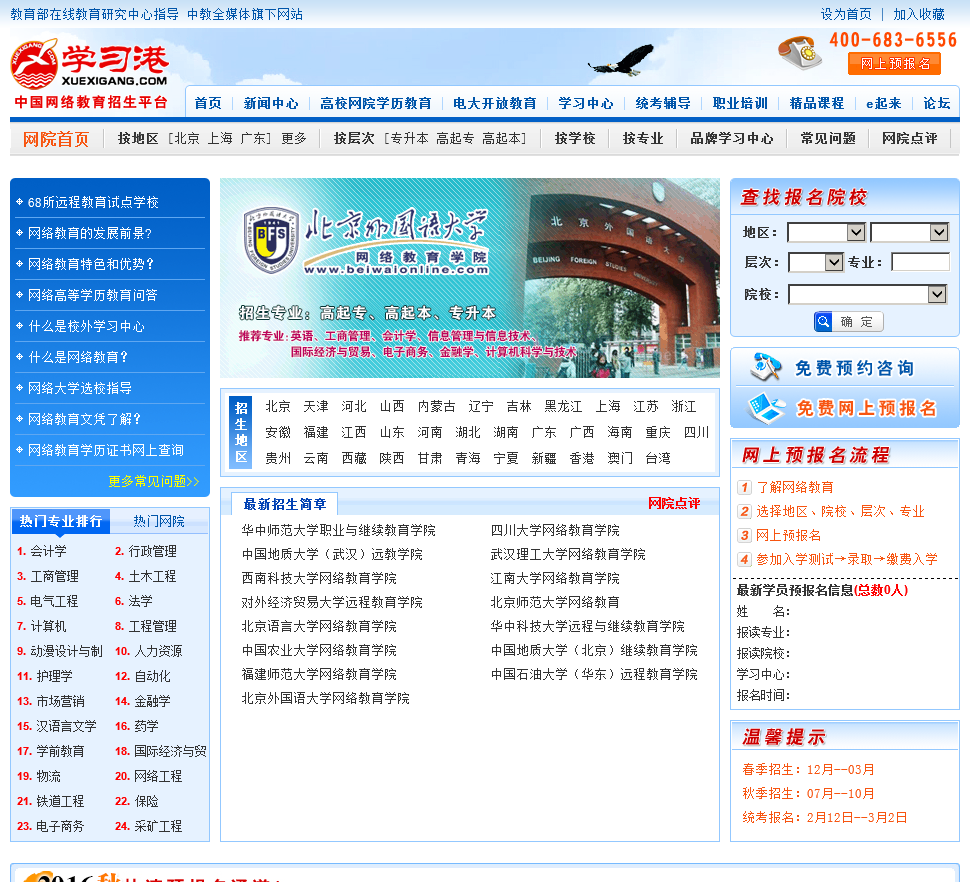The width and height of the screenshot is (970, 882).
Task: Click the magnifier icon on 确定 button
Action: coord(823,322)
